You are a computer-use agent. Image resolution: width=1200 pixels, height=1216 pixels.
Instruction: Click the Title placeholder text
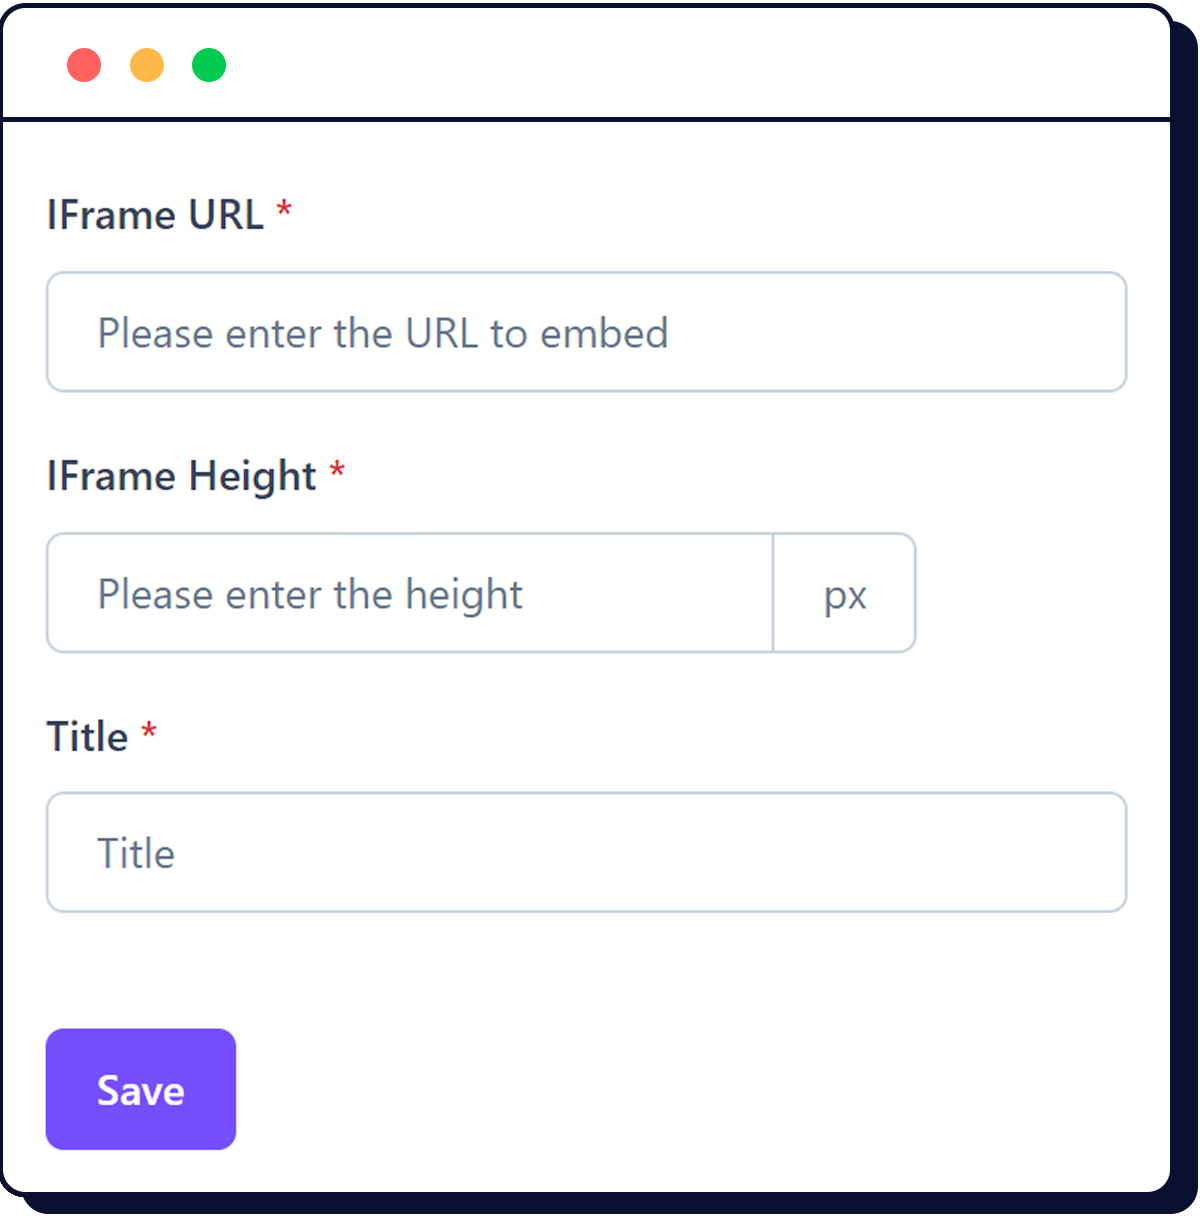pos(135,853)
